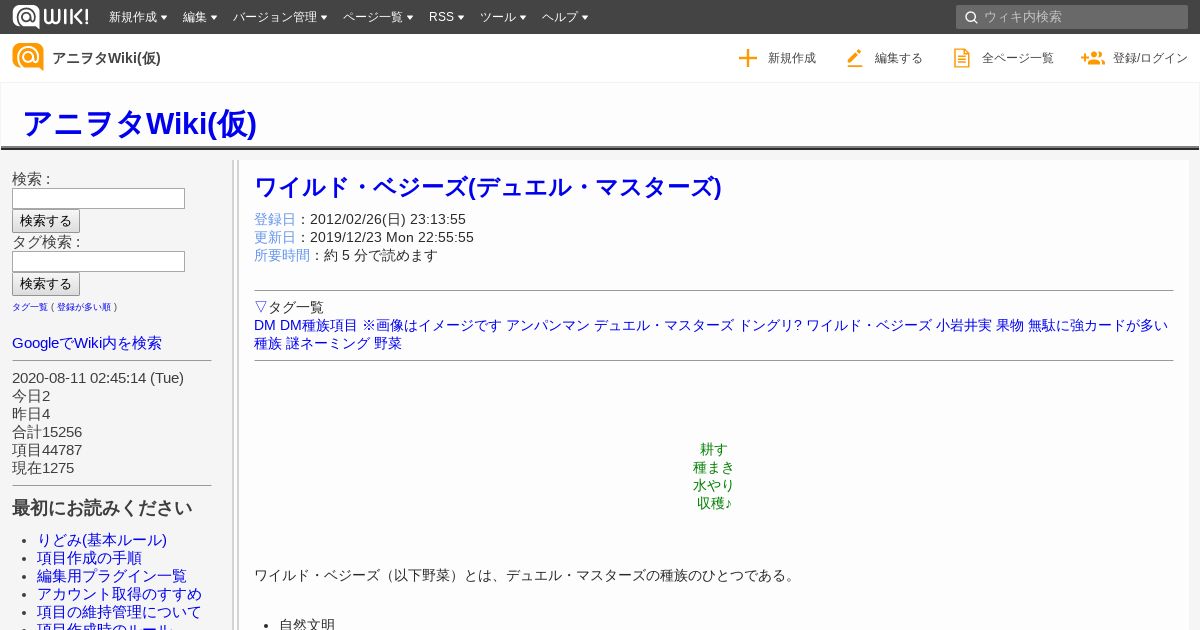Viewport: 1200px width, 630px height.
Task: Click the 登録が多い順 link
Action: click(x=84, y=307)
